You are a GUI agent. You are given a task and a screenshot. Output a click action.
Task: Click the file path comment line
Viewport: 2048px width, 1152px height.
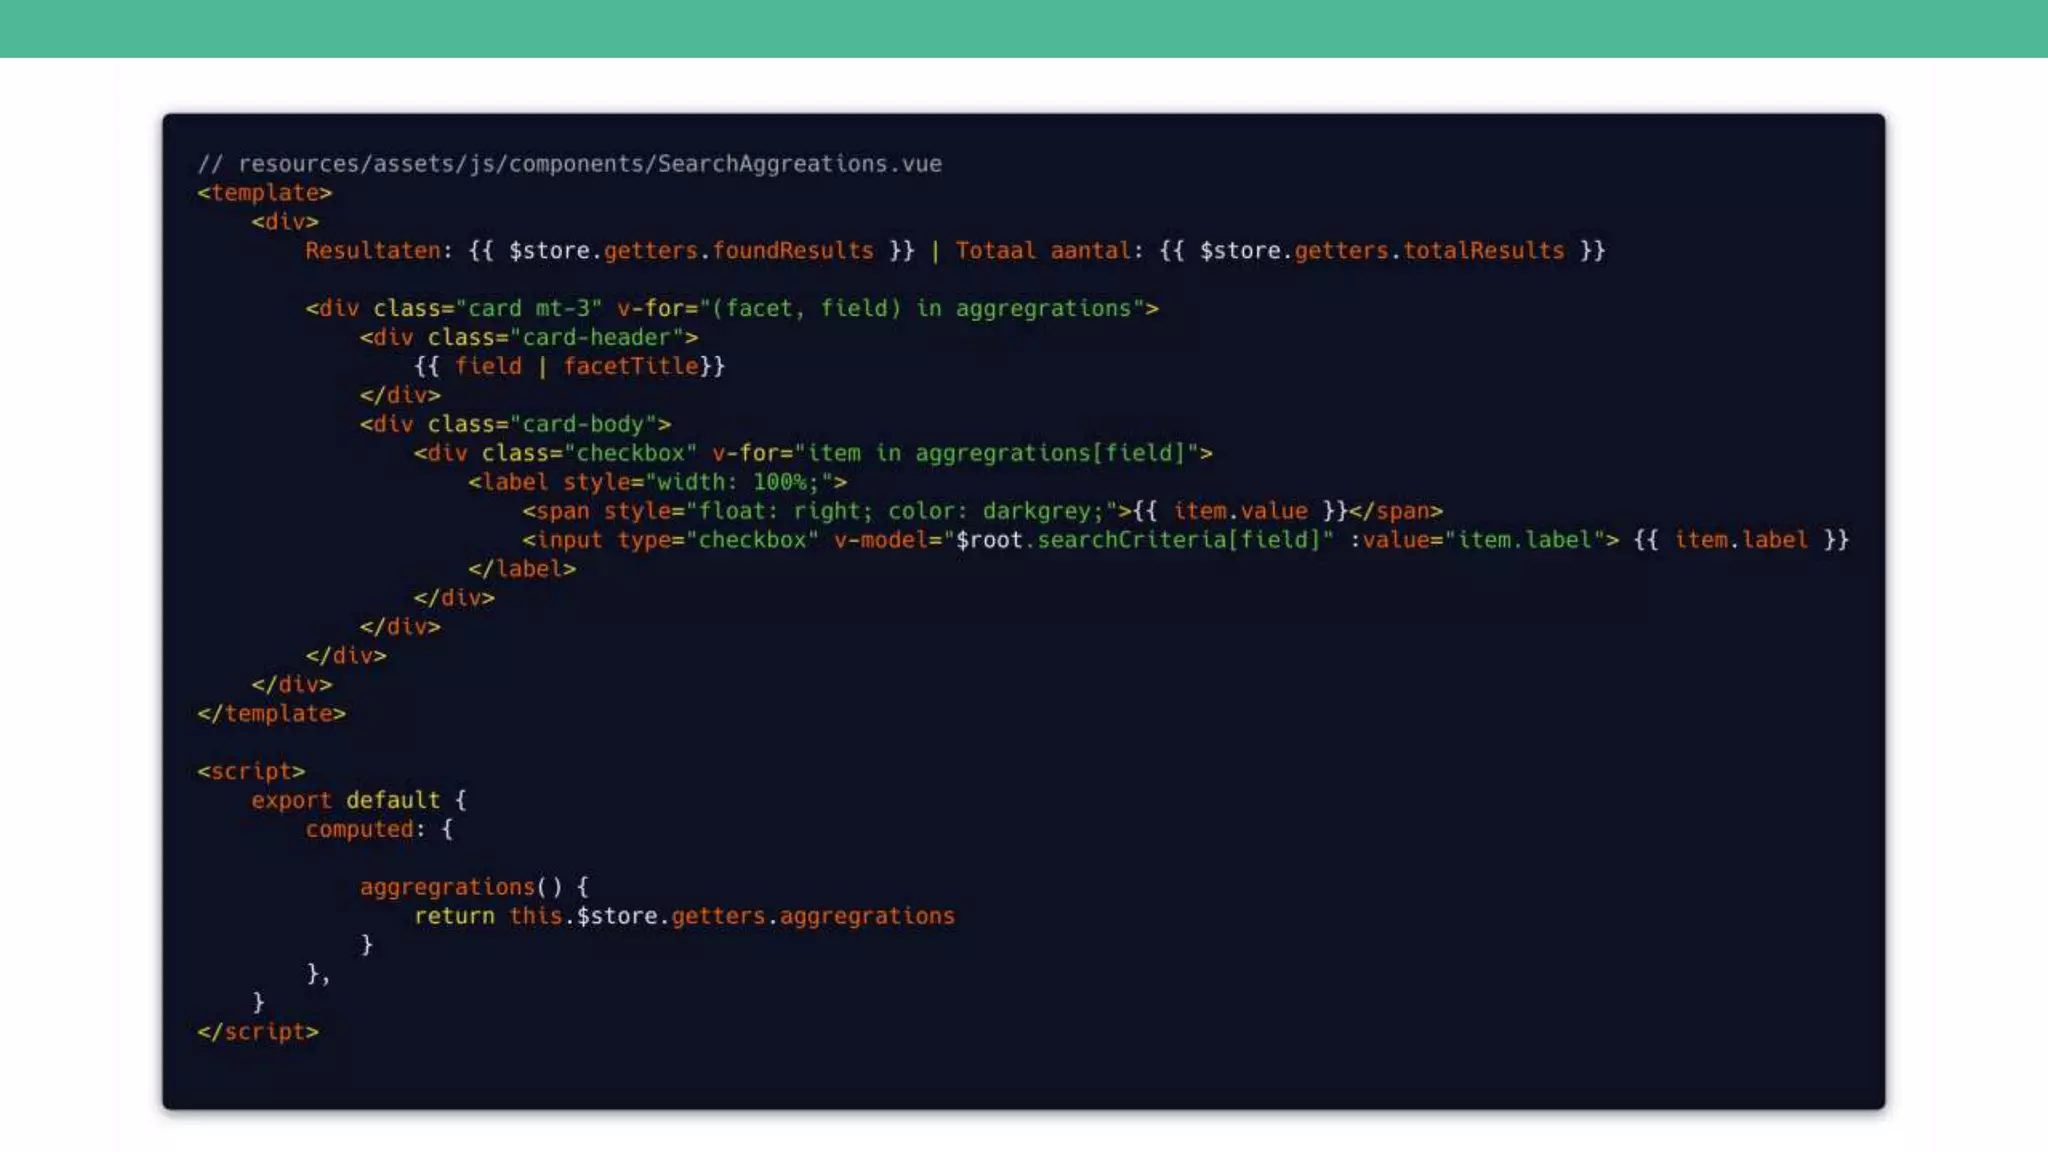(569, 164)
